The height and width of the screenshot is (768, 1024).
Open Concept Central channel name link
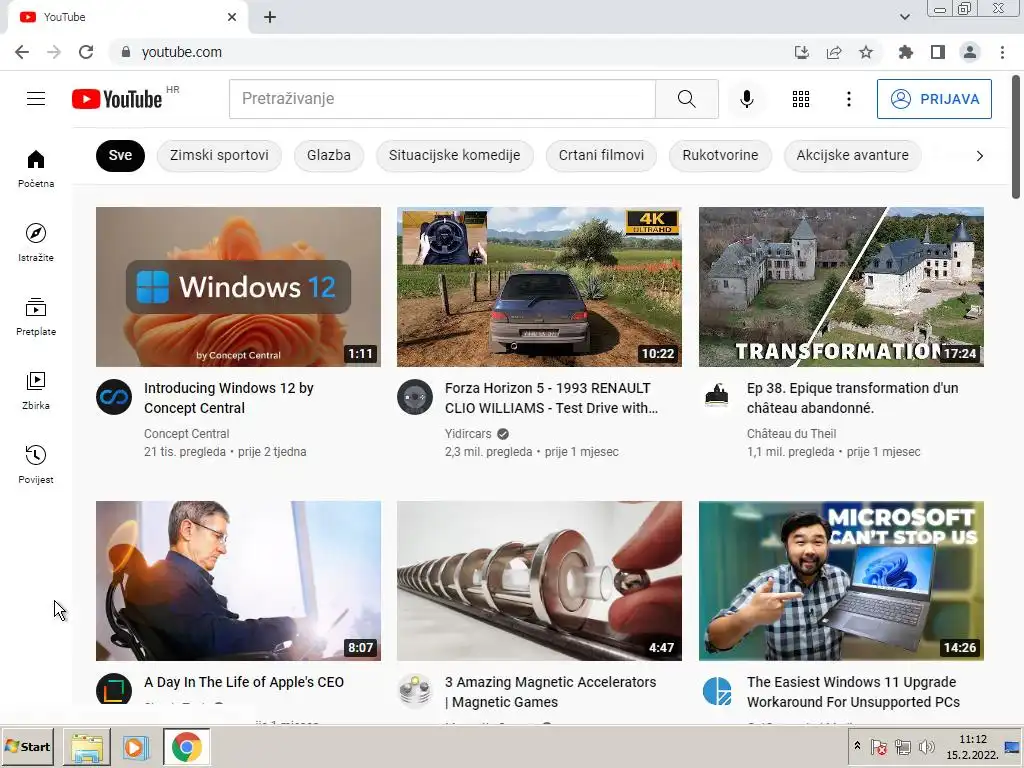[186, 434]
